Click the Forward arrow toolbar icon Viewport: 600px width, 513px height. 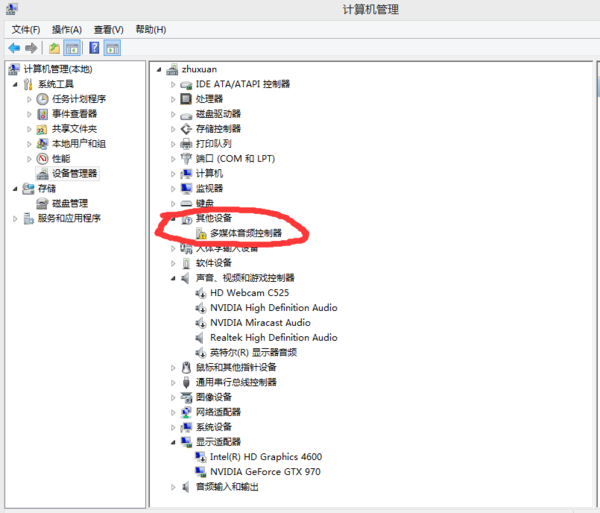click(x=32, y=48)
